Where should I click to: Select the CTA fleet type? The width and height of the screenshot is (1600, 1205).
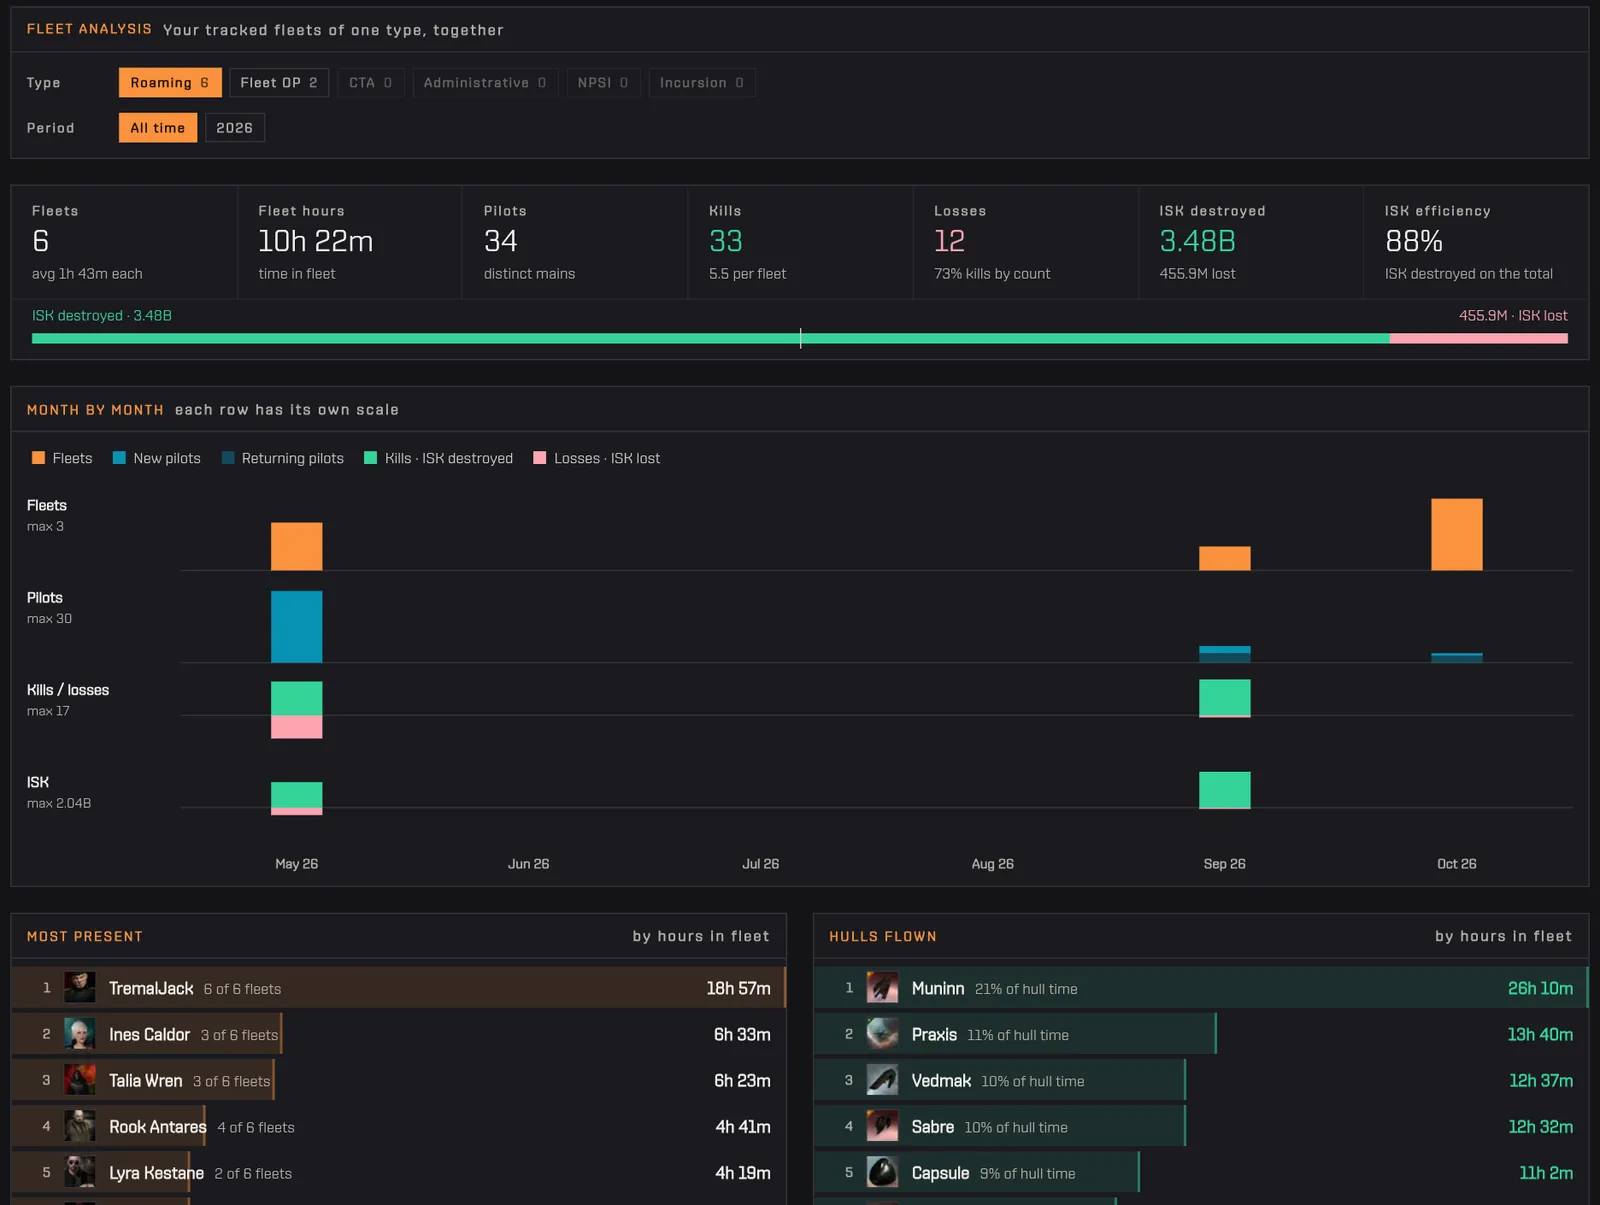point(371,83)
